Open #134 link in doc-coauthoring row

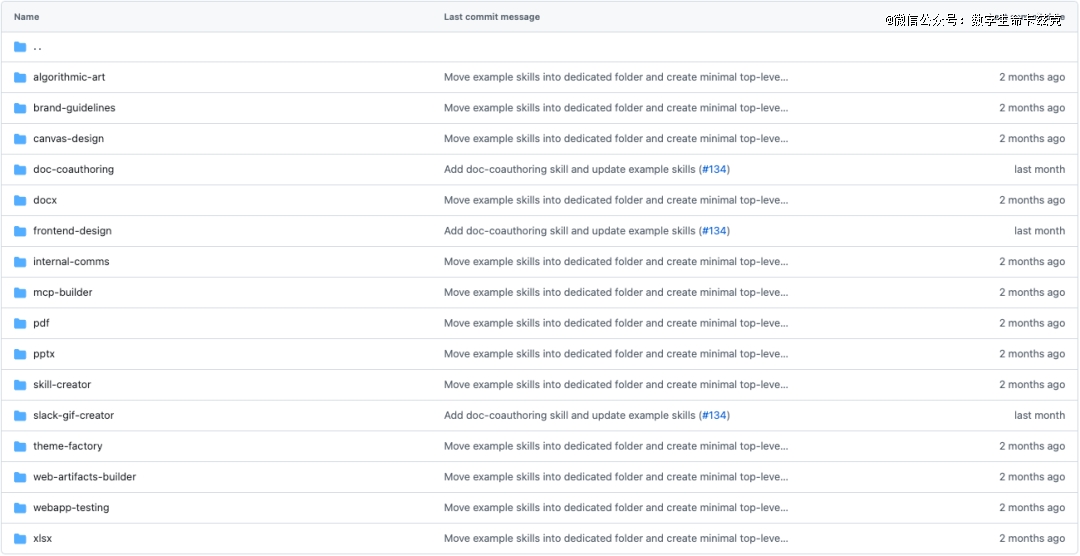714,170
